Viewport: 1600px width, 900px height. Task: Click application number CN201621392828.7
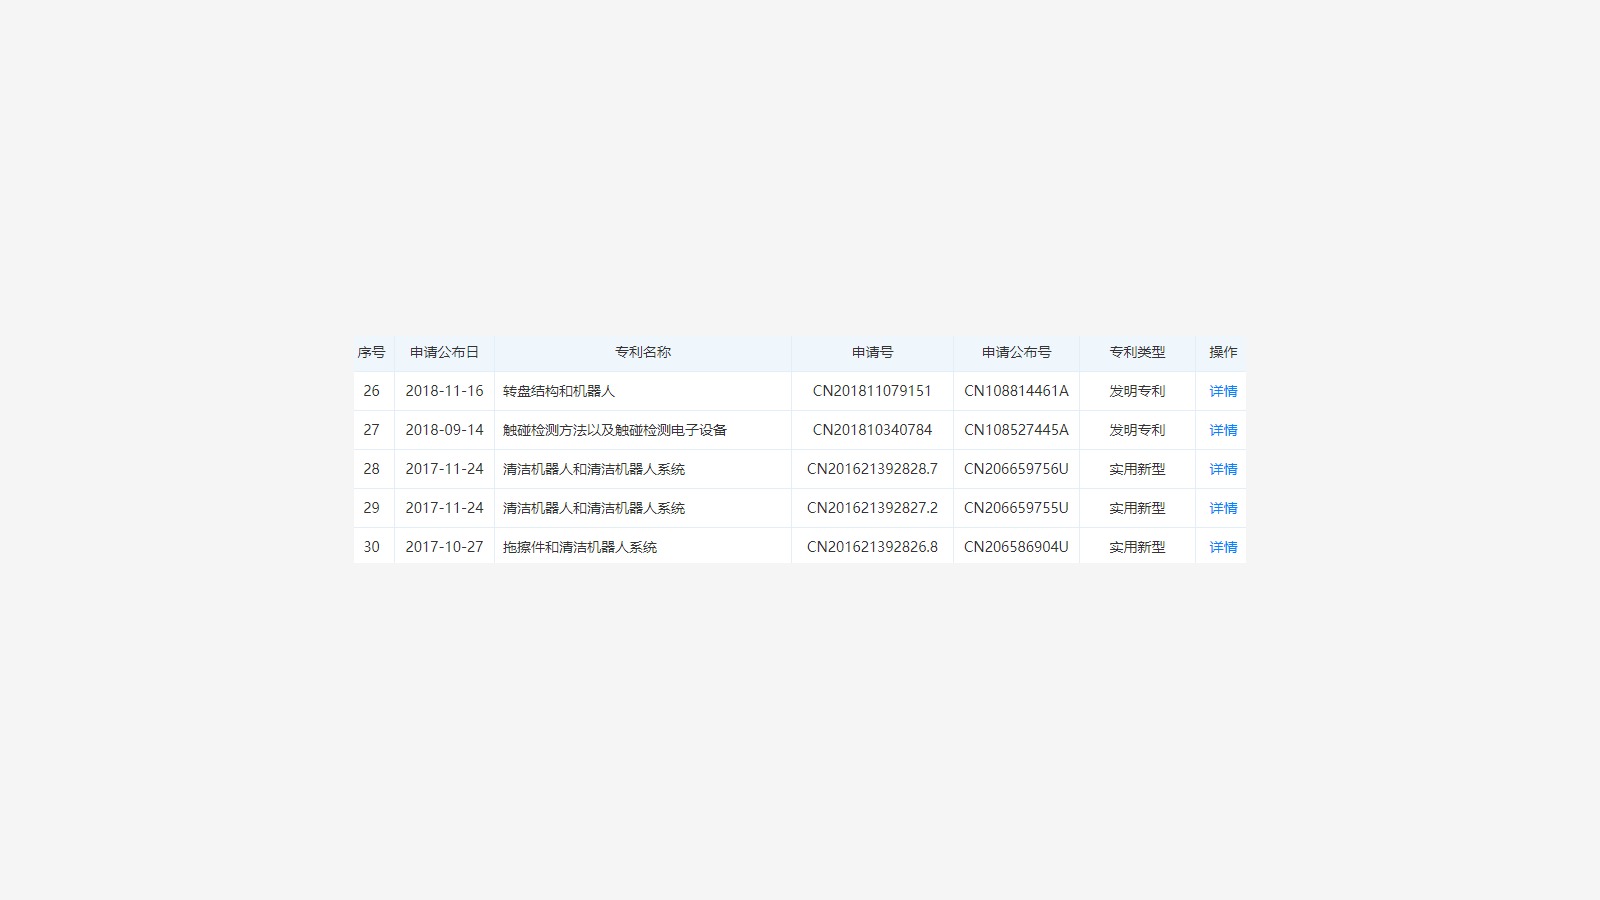(872, 469)
